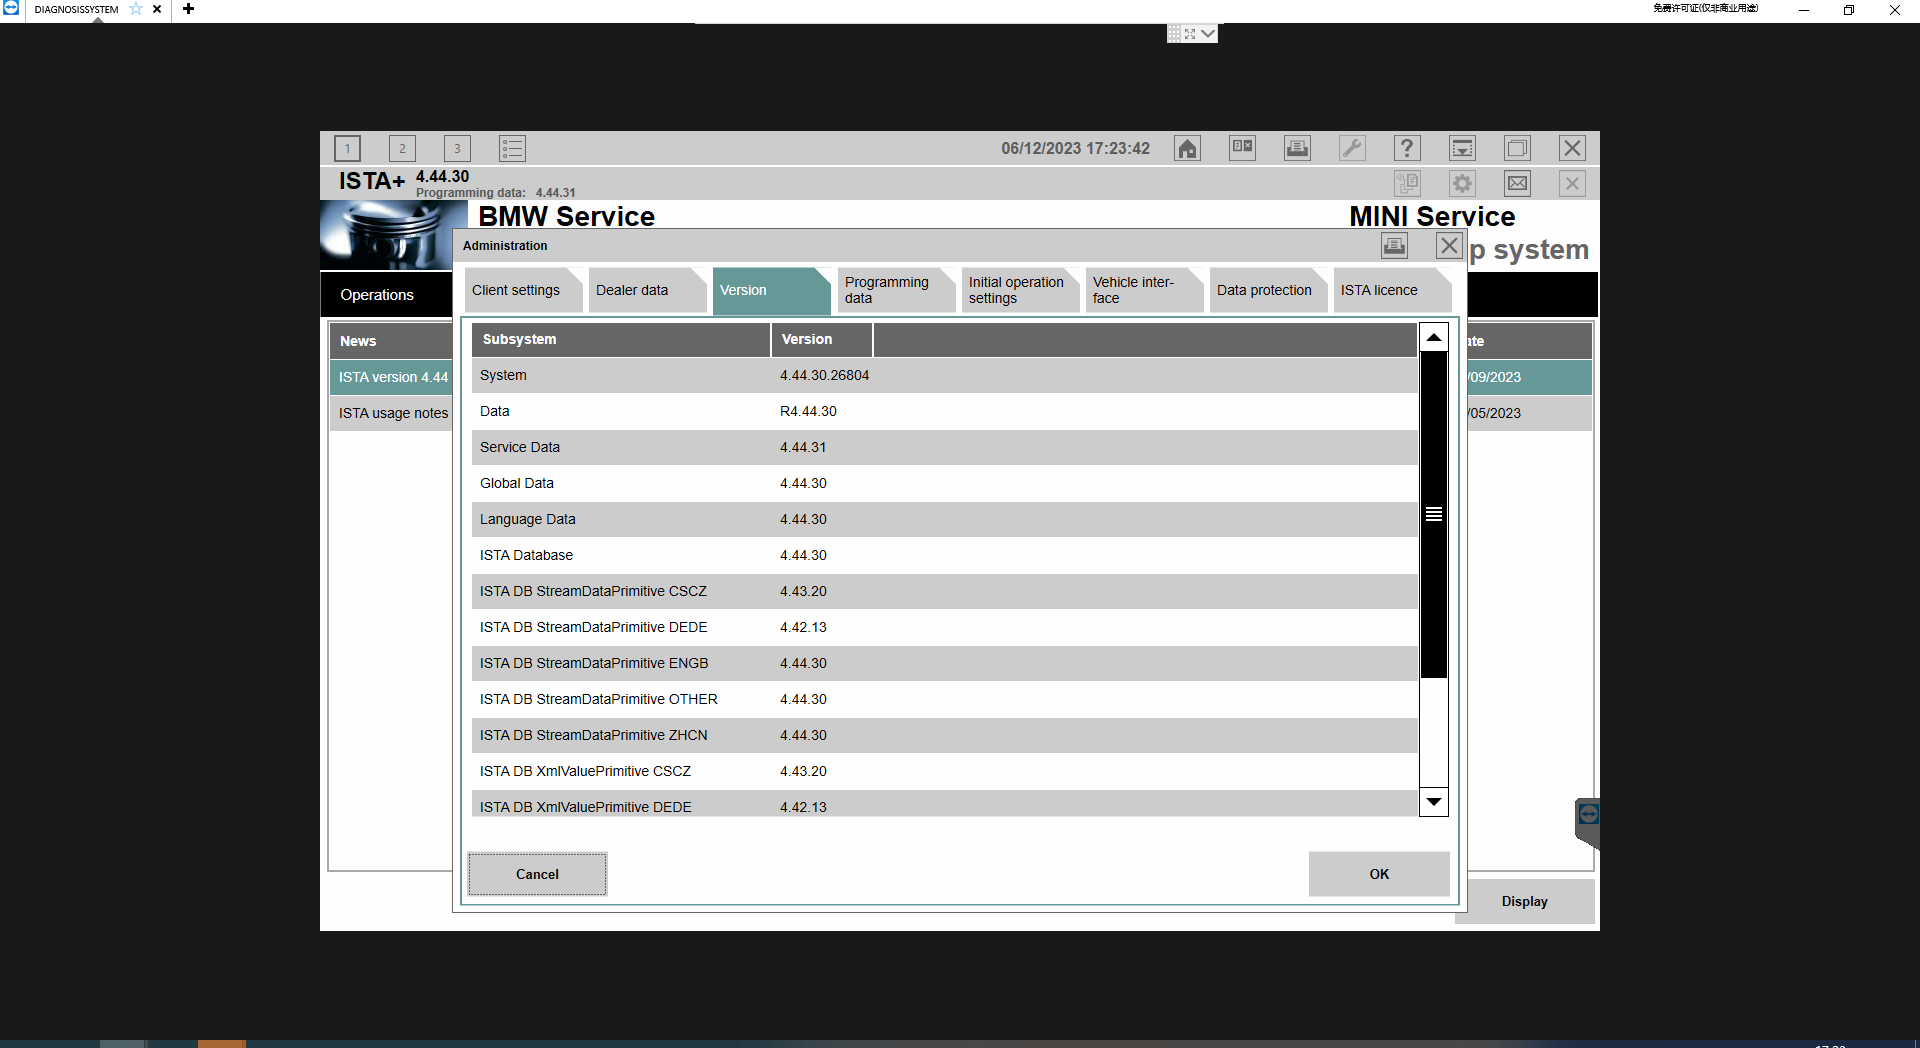The height and width of the screenshot is (1048, 1920).
Task: Select step 1 box in the toolbar
Action: click(347, 149)
